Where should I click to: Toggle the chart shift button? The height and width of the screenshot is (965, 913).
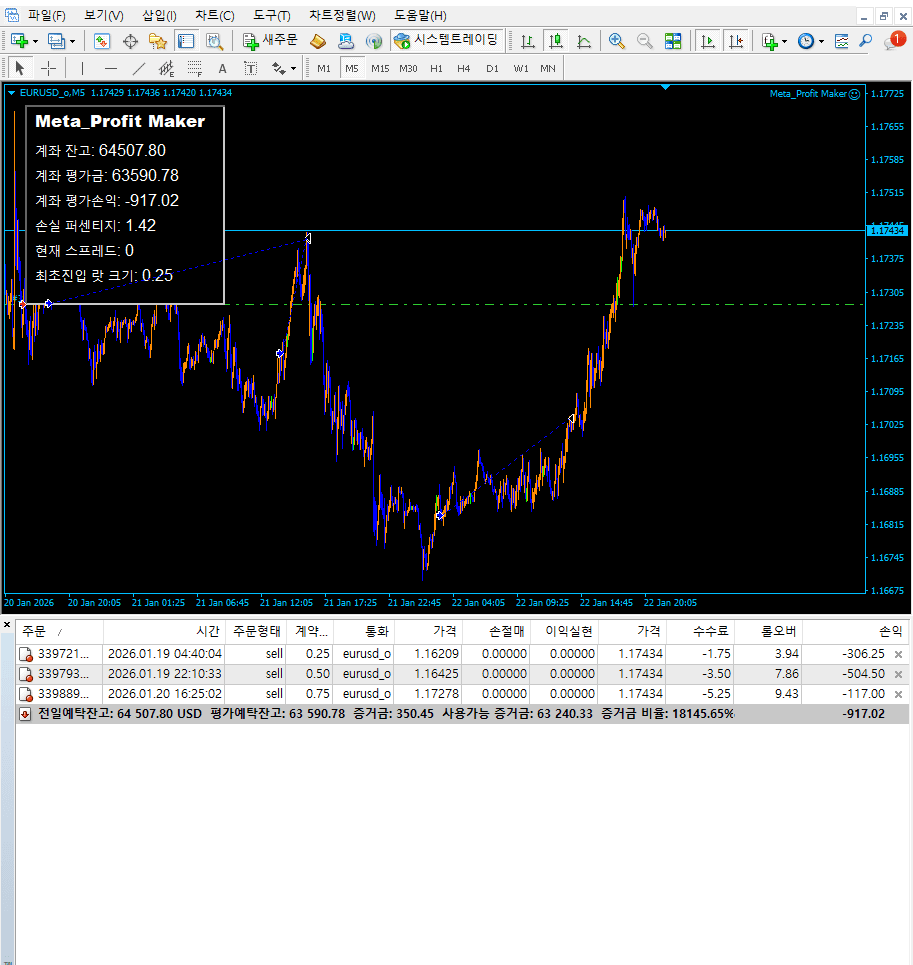tap(736, 41)
